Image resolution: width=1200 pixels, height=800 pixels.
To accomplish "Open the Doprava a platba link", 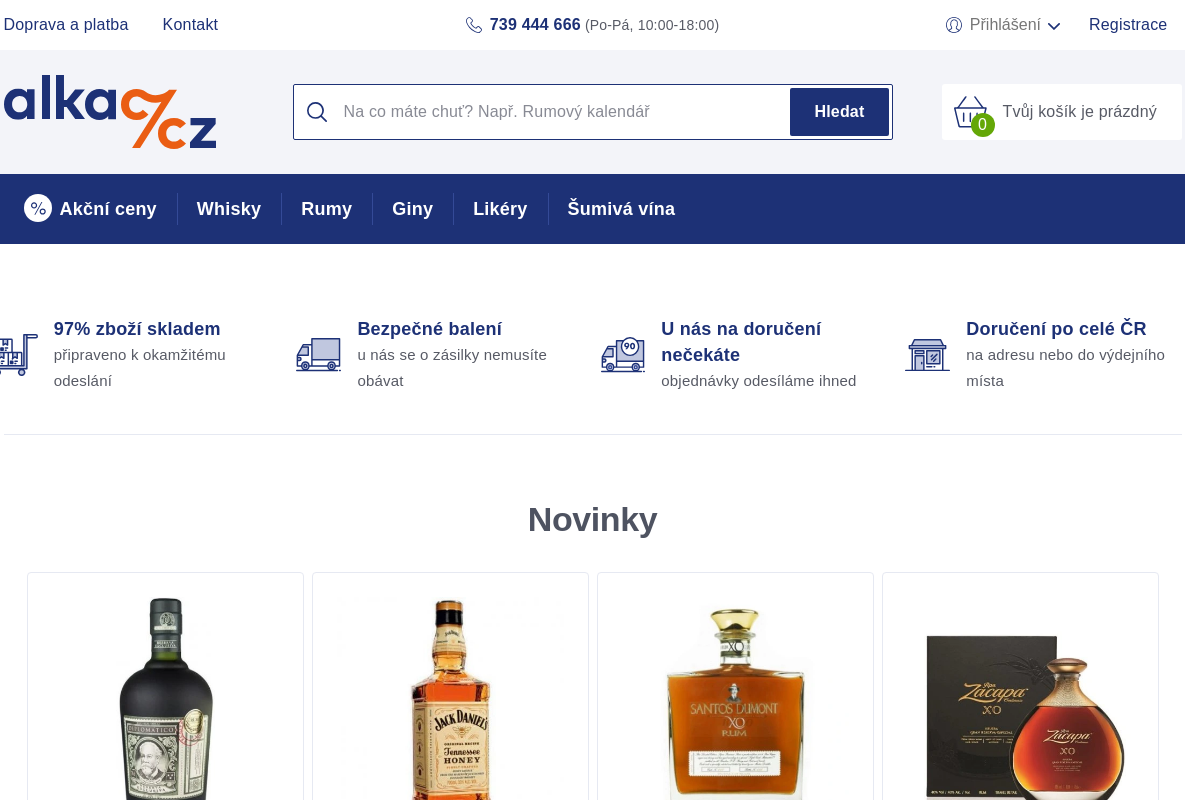I will pos(66,25).
